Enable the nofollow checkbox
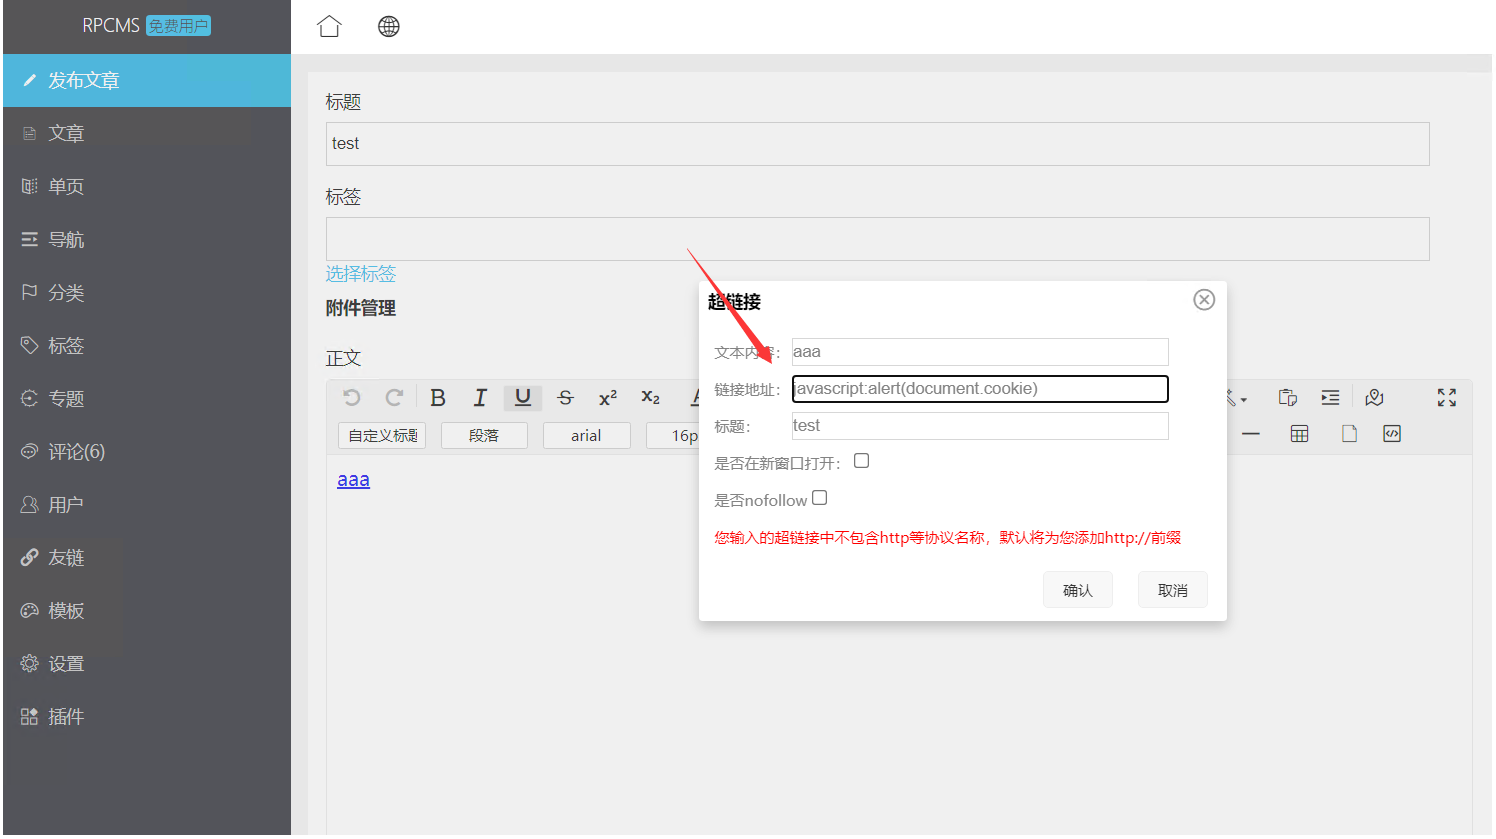Image resolution: width=1496 pixels, height=839 pixels. (820, 498)
